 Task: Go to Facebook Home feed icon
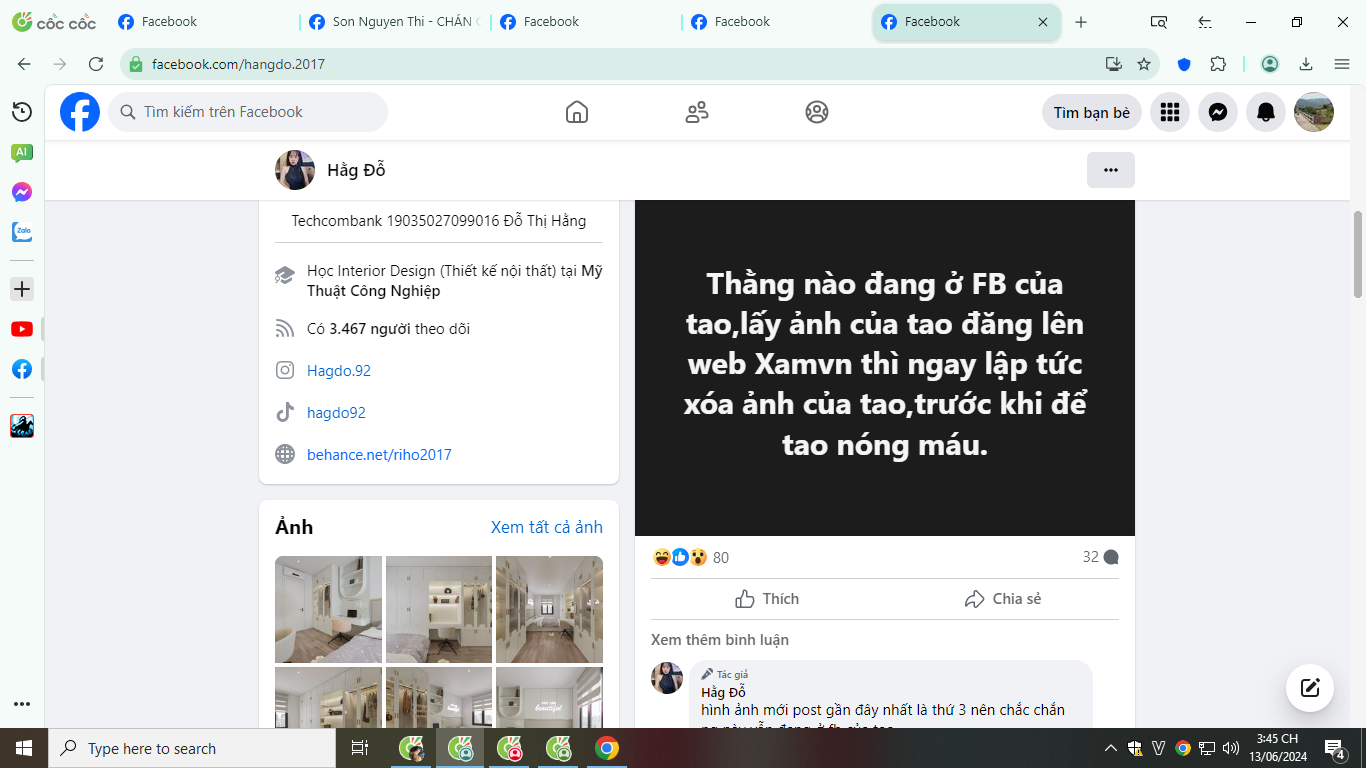tap(577, 112)
